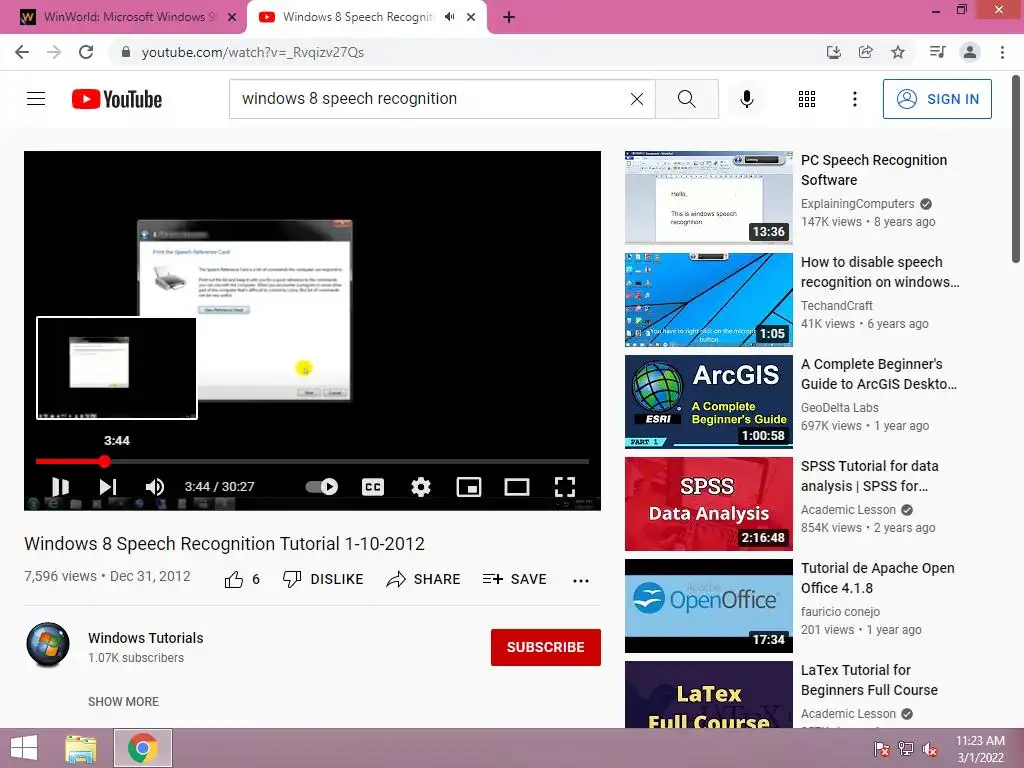1024x768 pixels.
Task: Open Action Center flag tray icon
Action: [881, 749]
